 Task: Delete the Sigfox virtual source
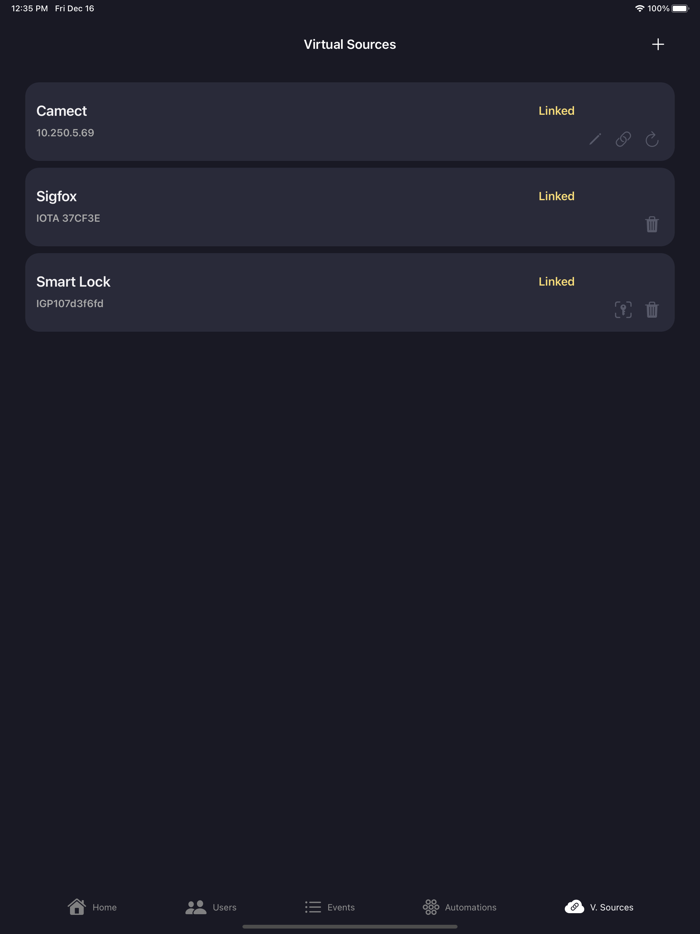click(x=652, y=225)
